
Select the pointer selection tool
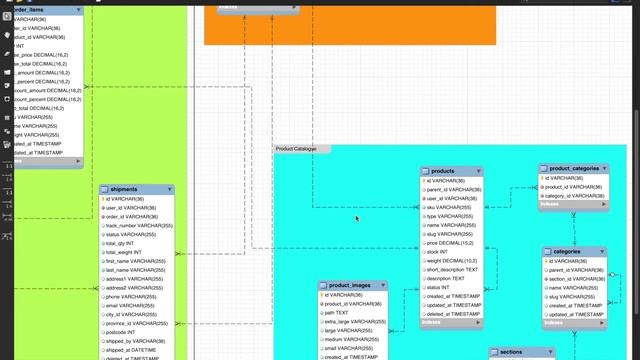[7, 17]
